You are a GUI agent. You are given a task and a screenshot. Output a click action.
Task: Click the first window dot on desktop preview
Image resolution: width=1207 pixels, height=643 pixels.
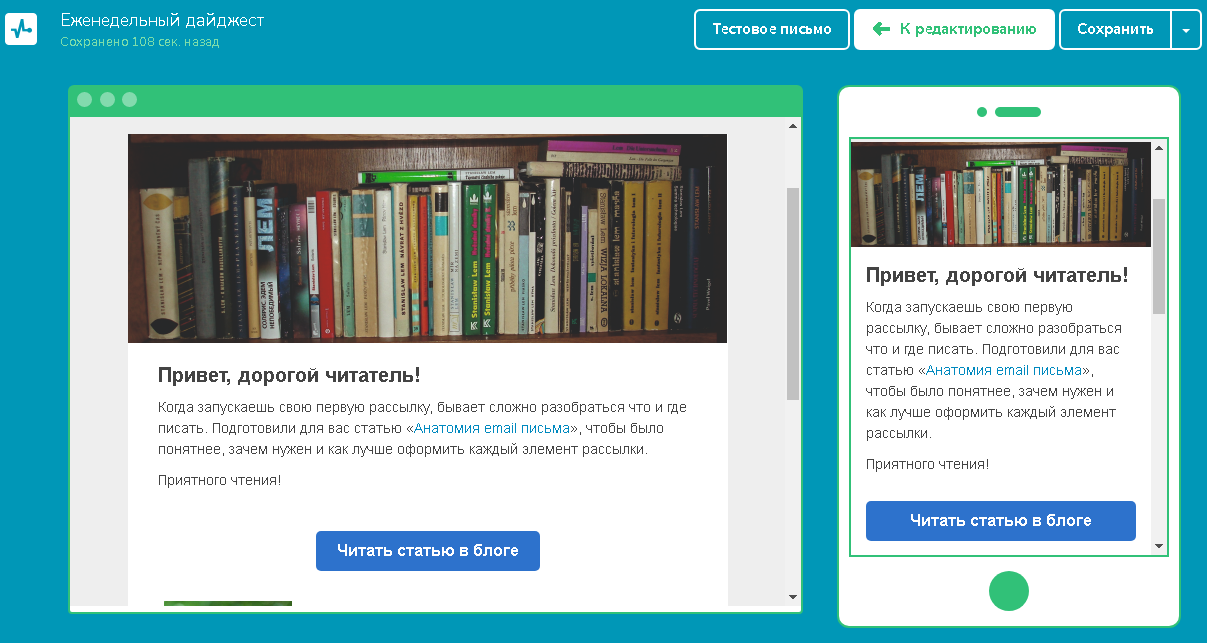pyautogui.click(x=84, y=99)
